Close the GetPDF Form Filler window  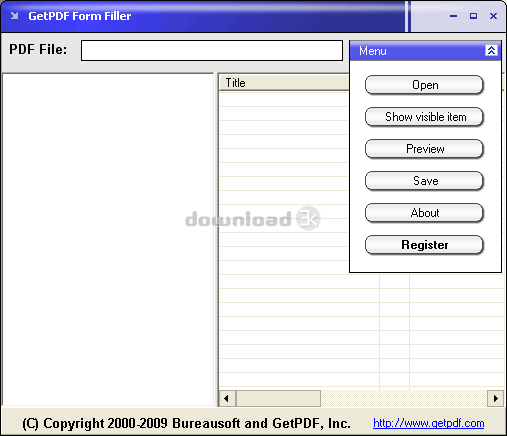[x=493, y=16]
